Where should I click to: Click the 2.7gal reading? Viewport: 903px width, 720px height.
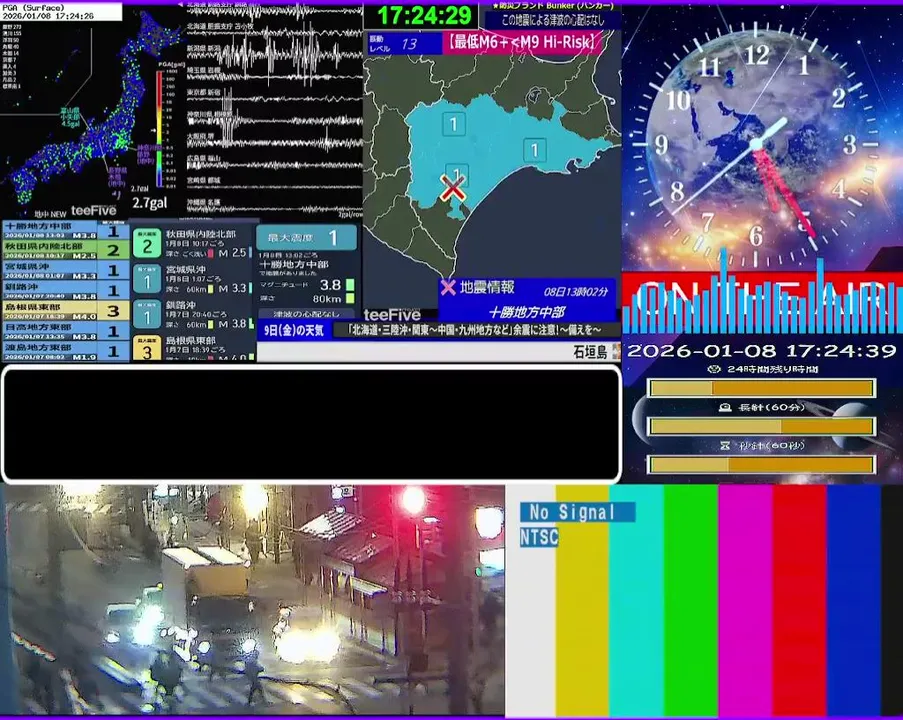click(150, 203)
